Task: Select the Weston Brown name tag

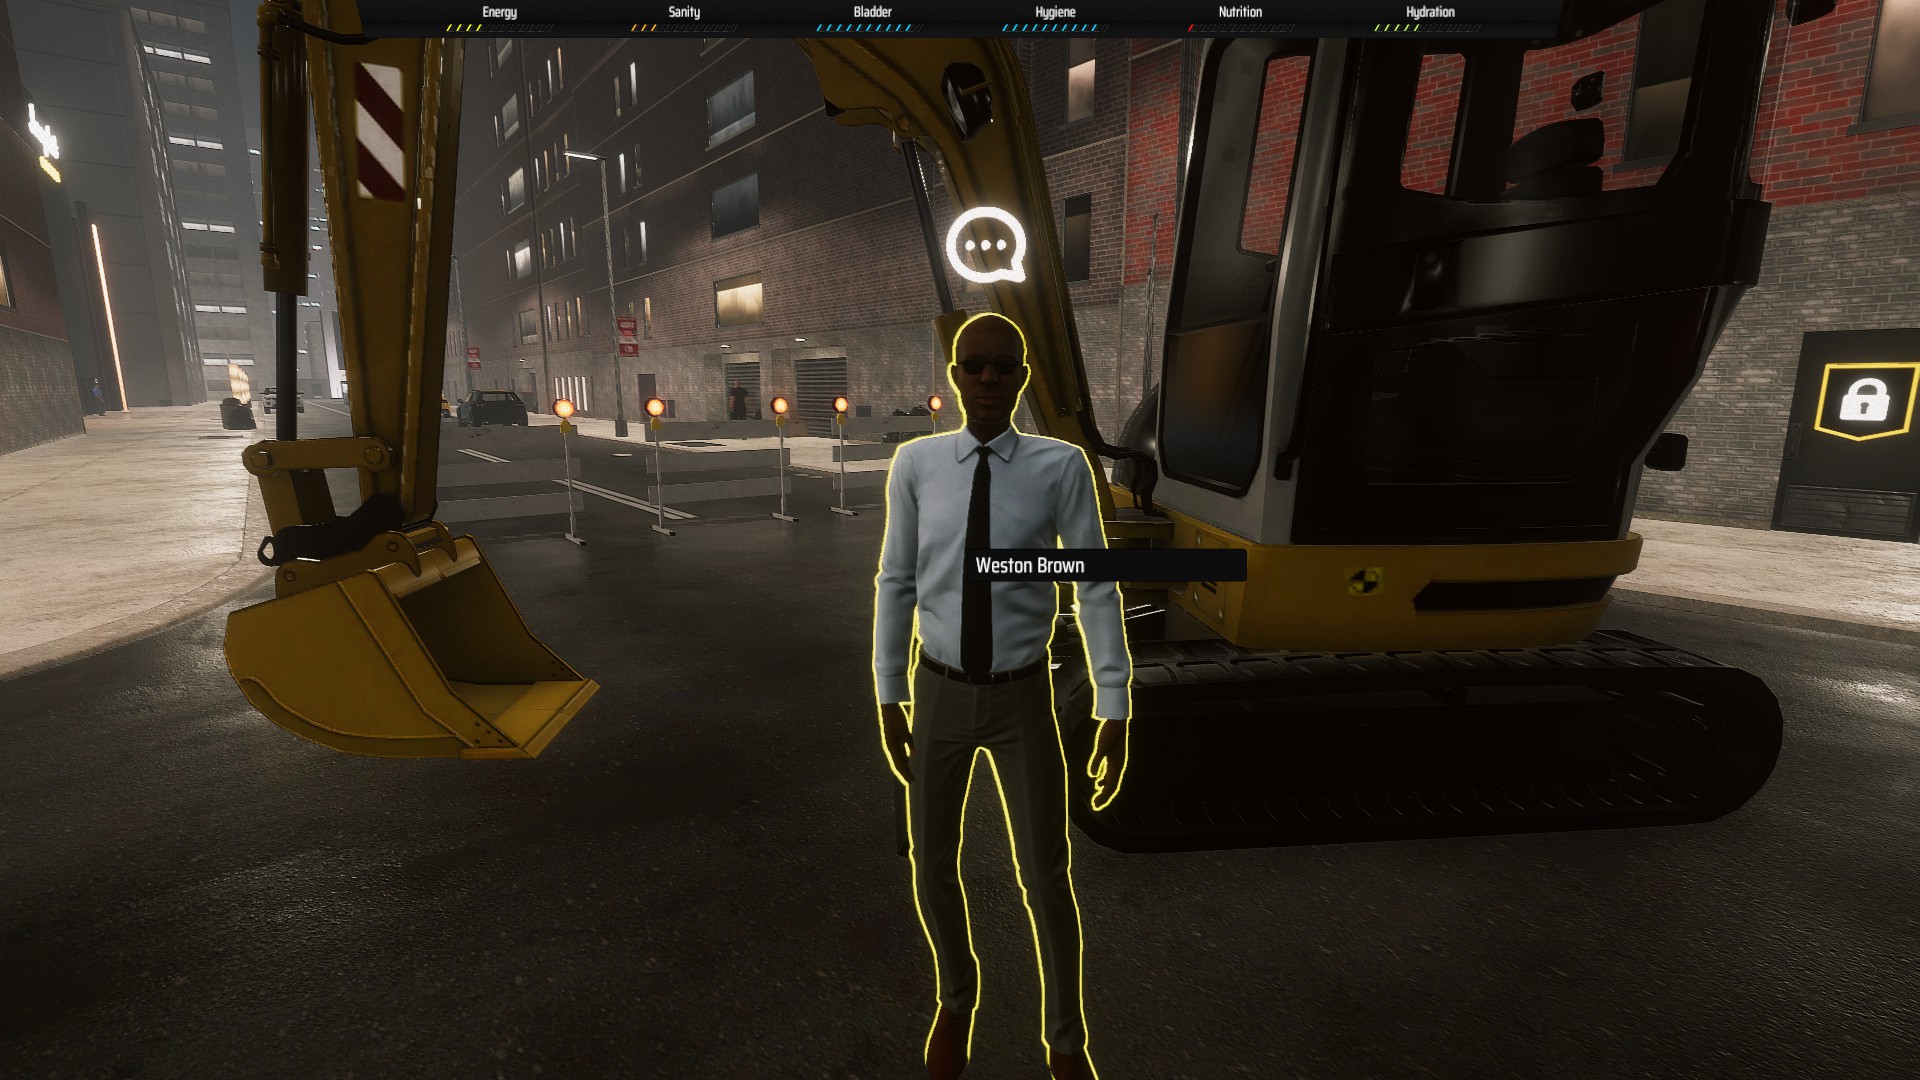Action: click(x=1030, y=565)
